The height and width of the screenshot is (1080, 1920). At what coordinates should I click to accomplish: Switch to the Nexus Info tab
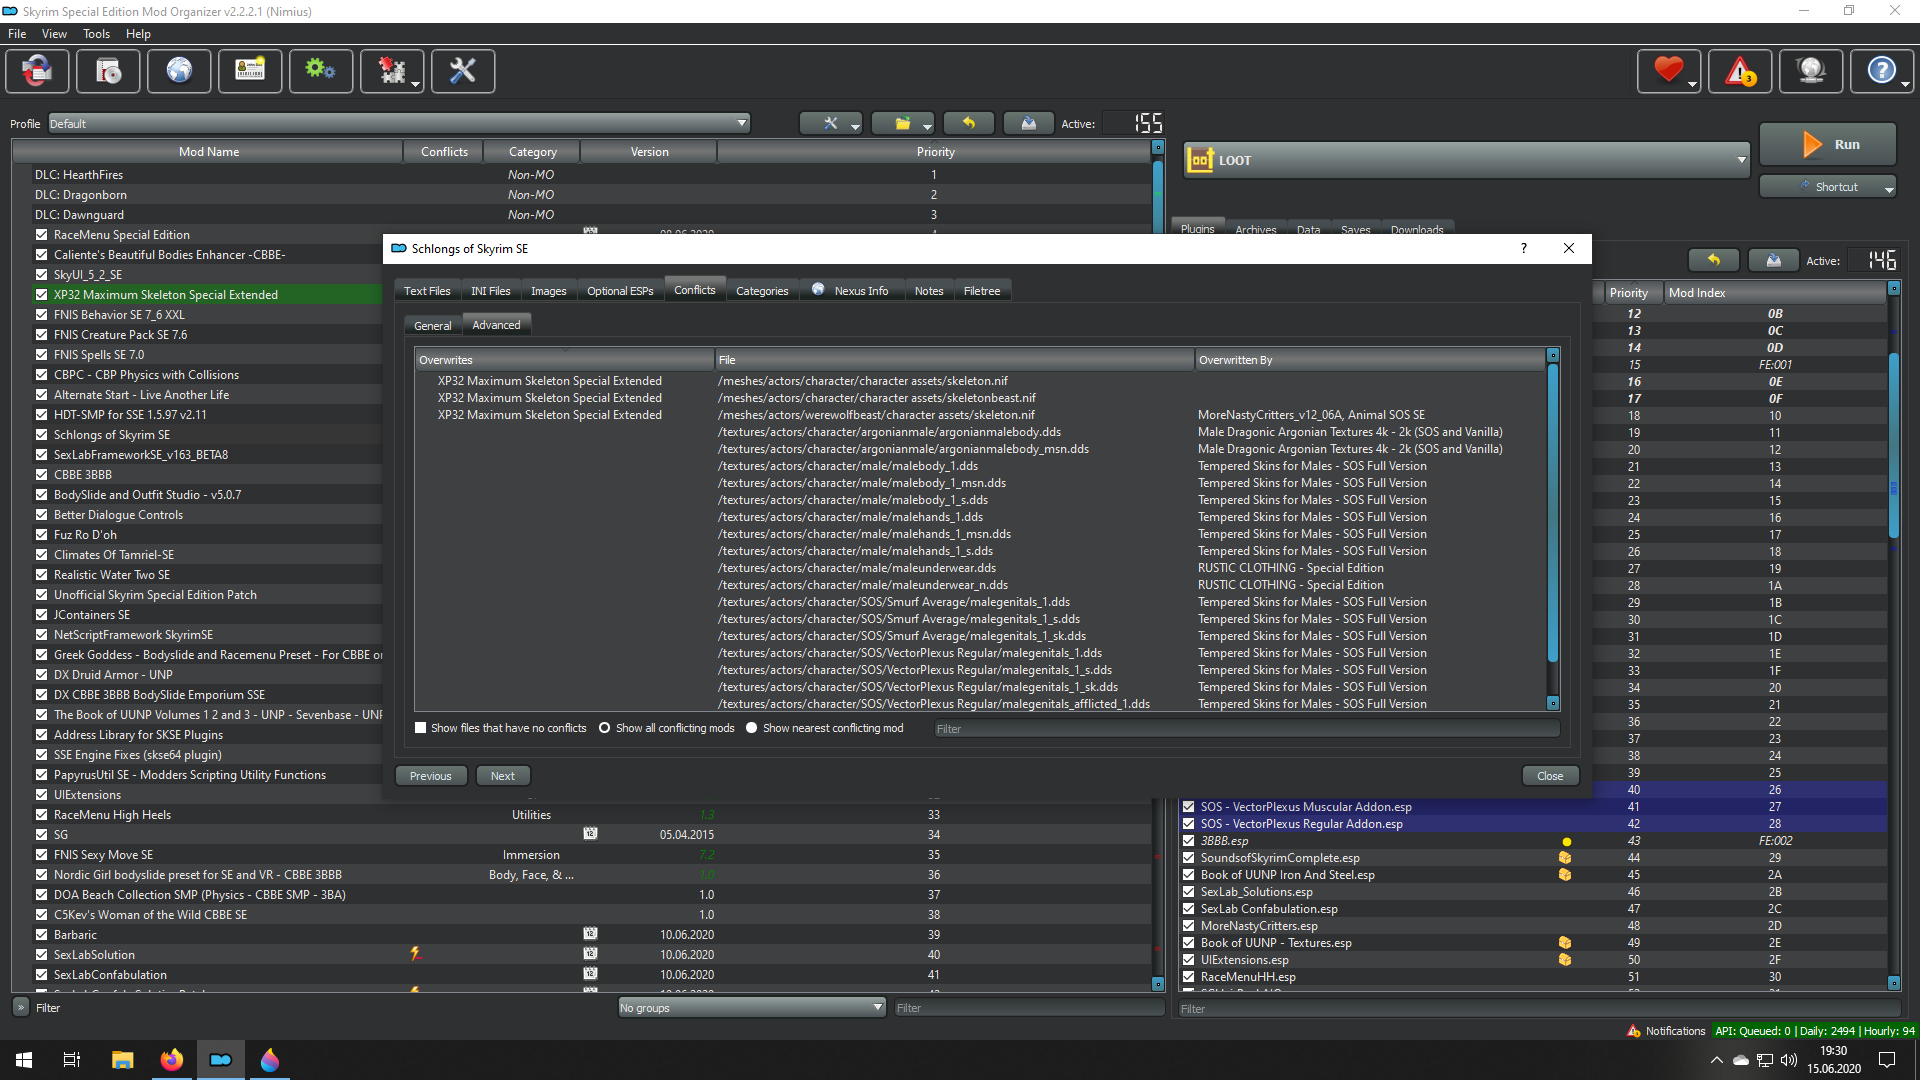(850, 291)
